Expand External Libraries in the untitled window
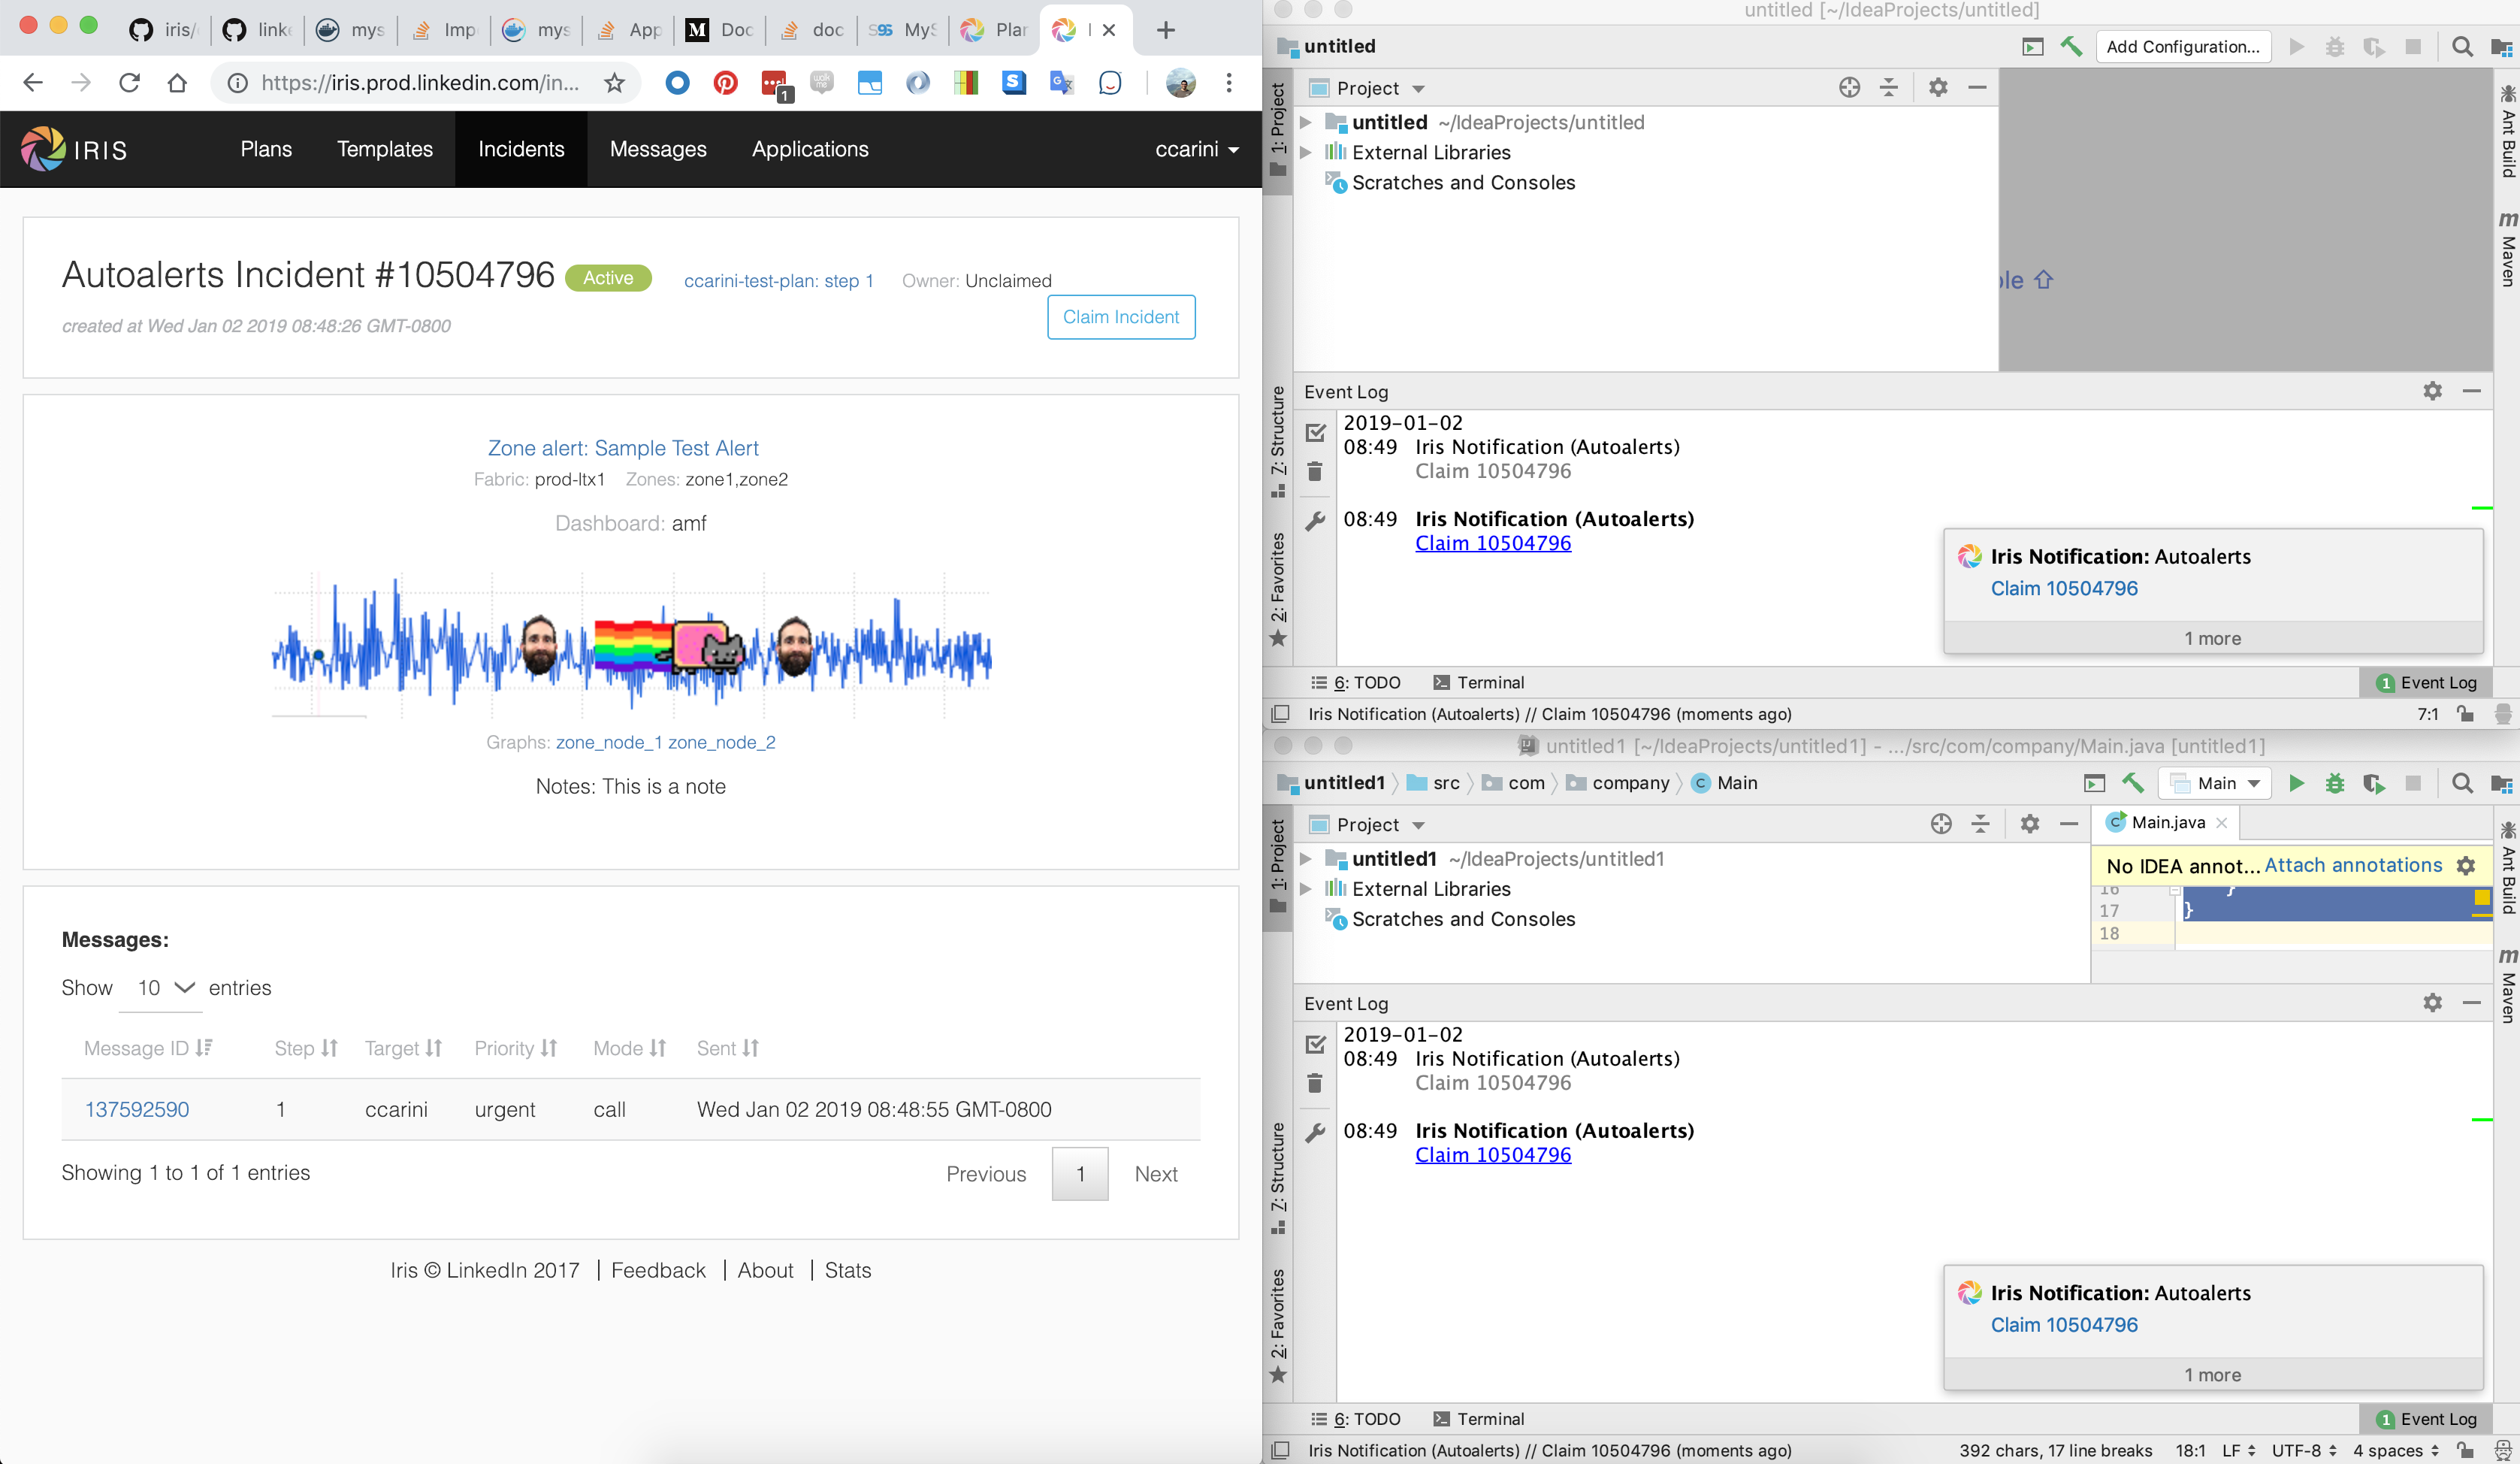 click(x=1305, y=152)
